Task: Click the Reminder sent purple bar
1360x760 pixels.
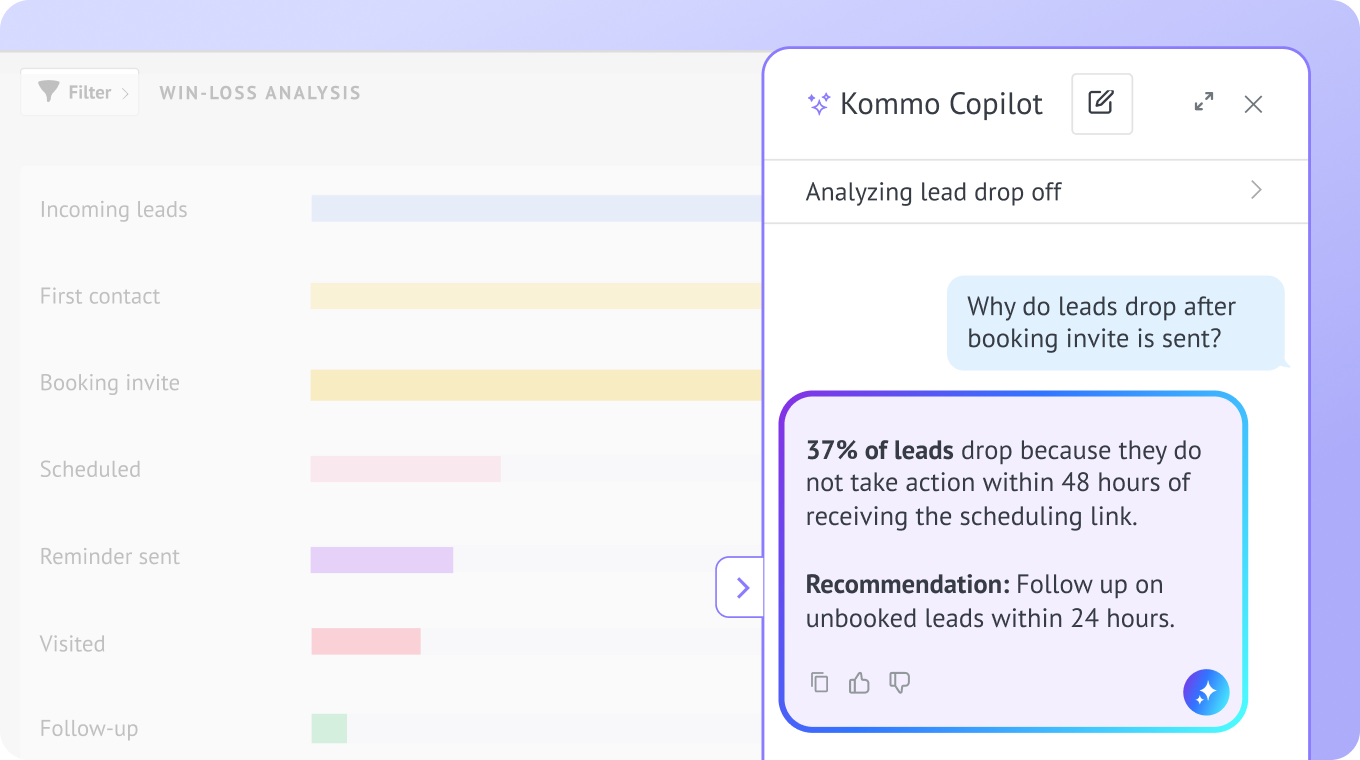Action: click(x=382, y=560)
